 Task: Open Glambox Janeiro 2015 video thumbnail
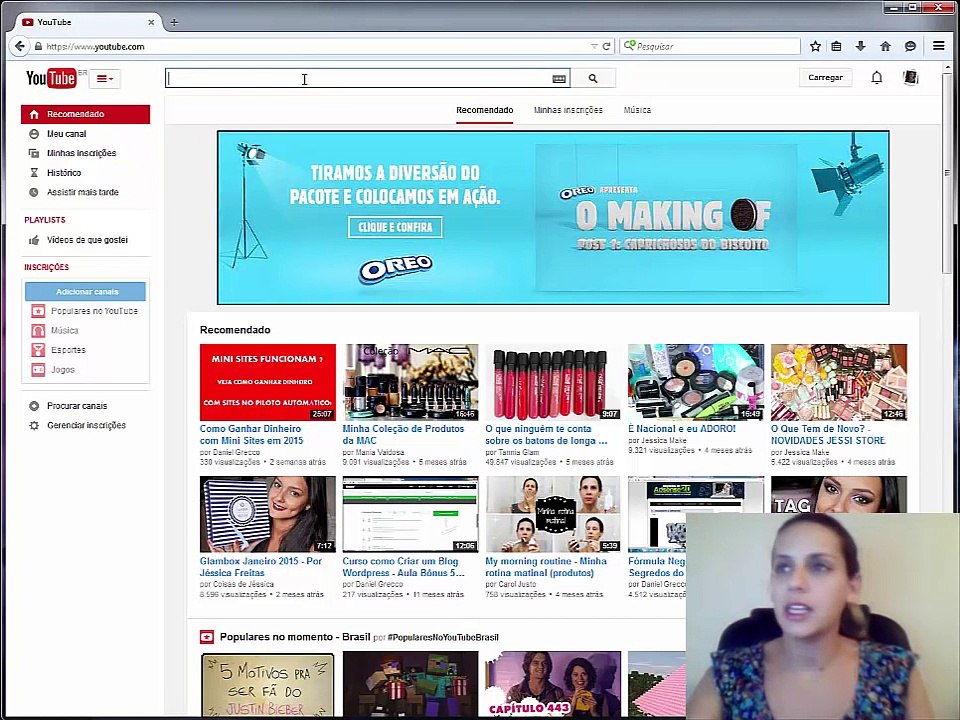tap(268, 514)
